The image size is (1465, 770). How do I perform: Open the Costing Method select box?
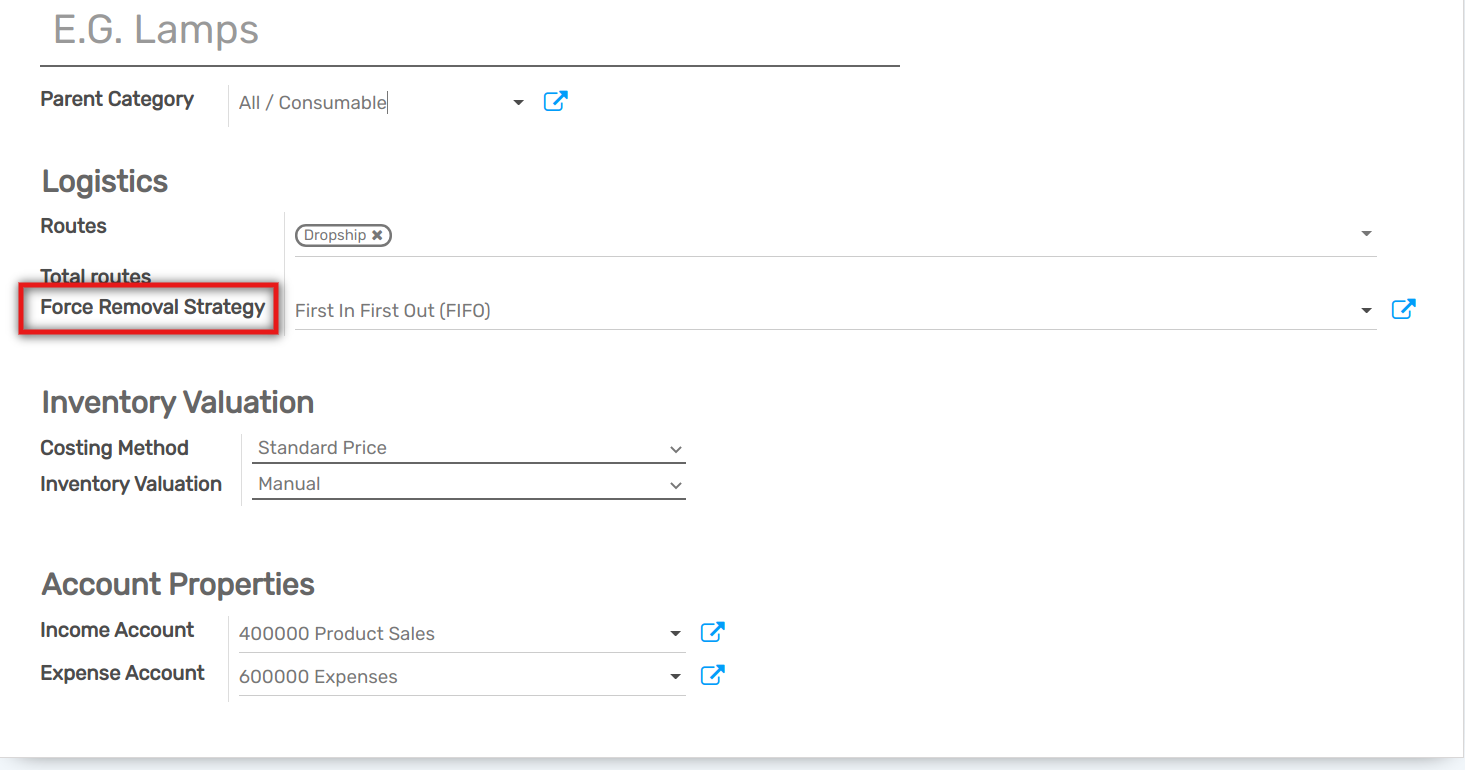(x=468, y=448)
